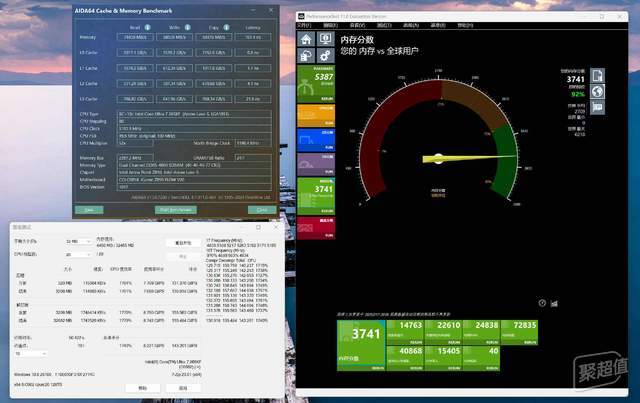
Task: Click the bar chart icon above result tiles
Action: [x=554, y=303]
